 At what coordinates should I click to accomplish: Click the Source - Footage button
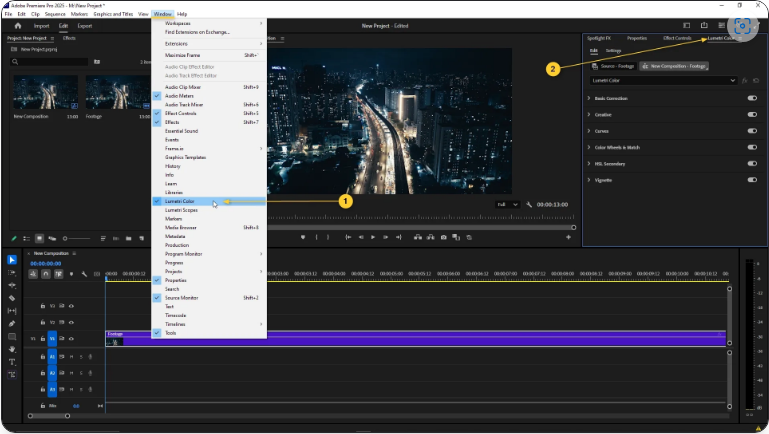click(x=613, y=66)
